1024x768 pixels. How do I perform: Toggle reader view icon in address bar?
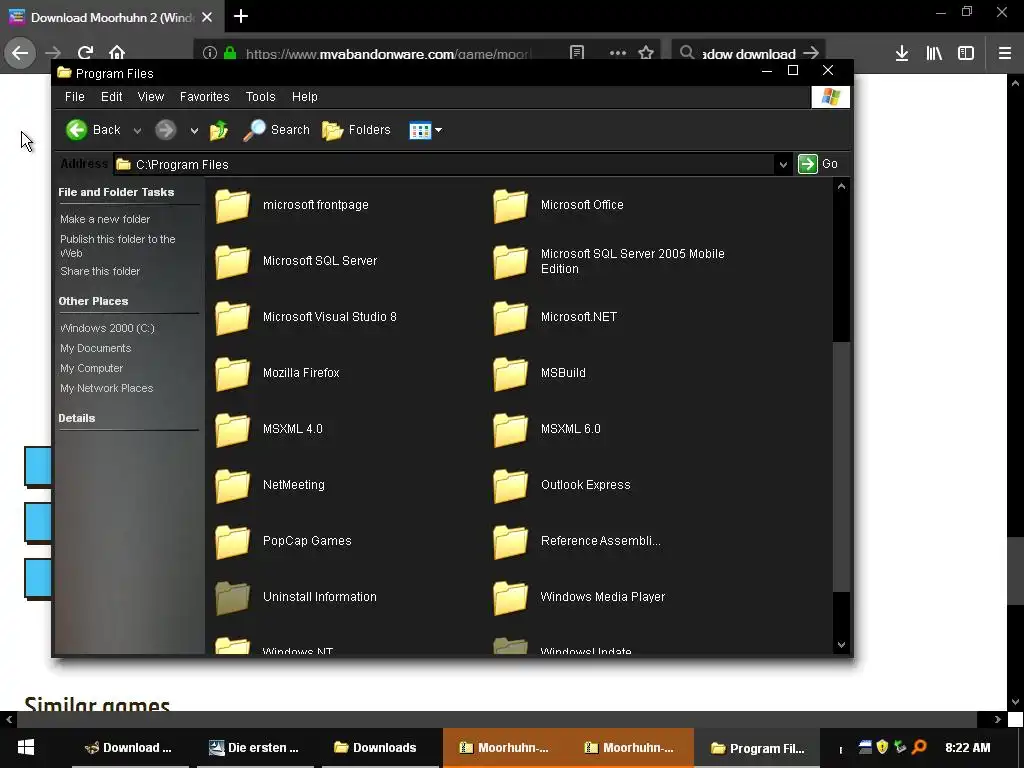(577, 53)
